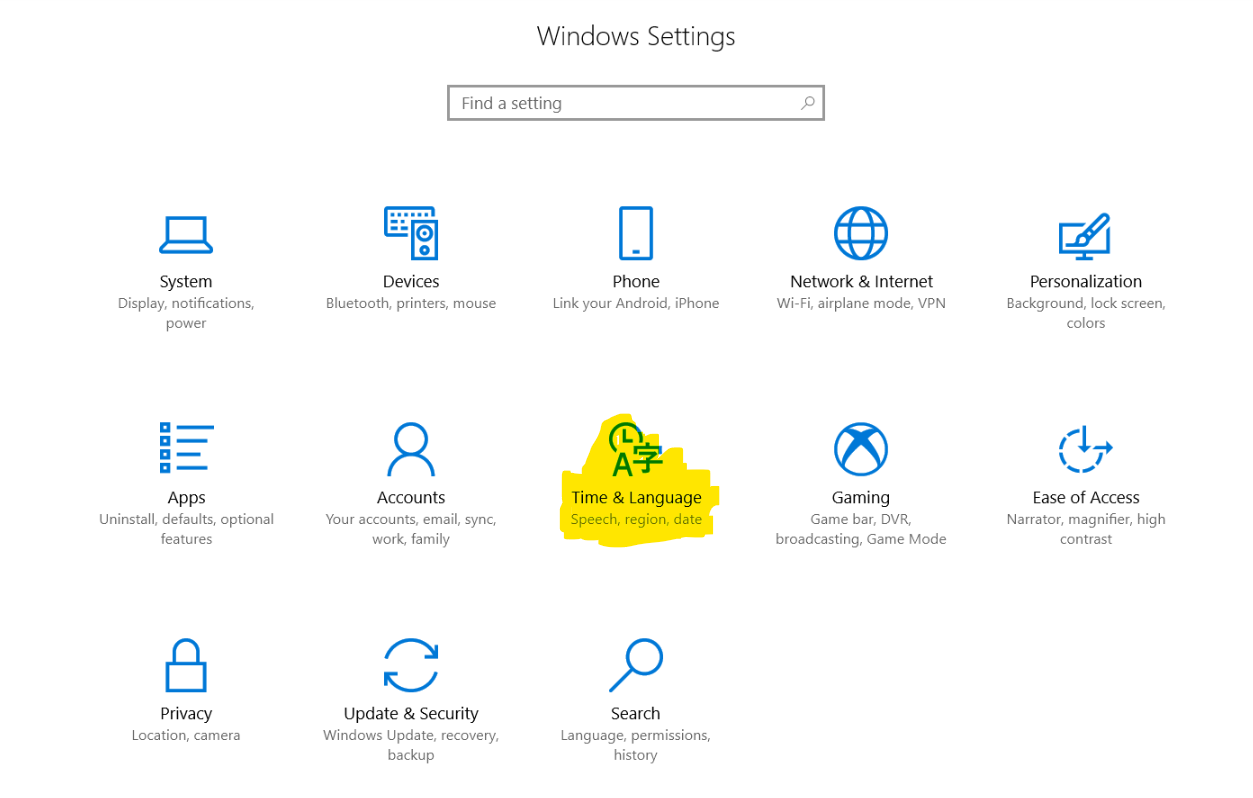The width and height of the screenshot is (1253, 798).
Task: Click the Update & Security label
Action: coord(411,714)
